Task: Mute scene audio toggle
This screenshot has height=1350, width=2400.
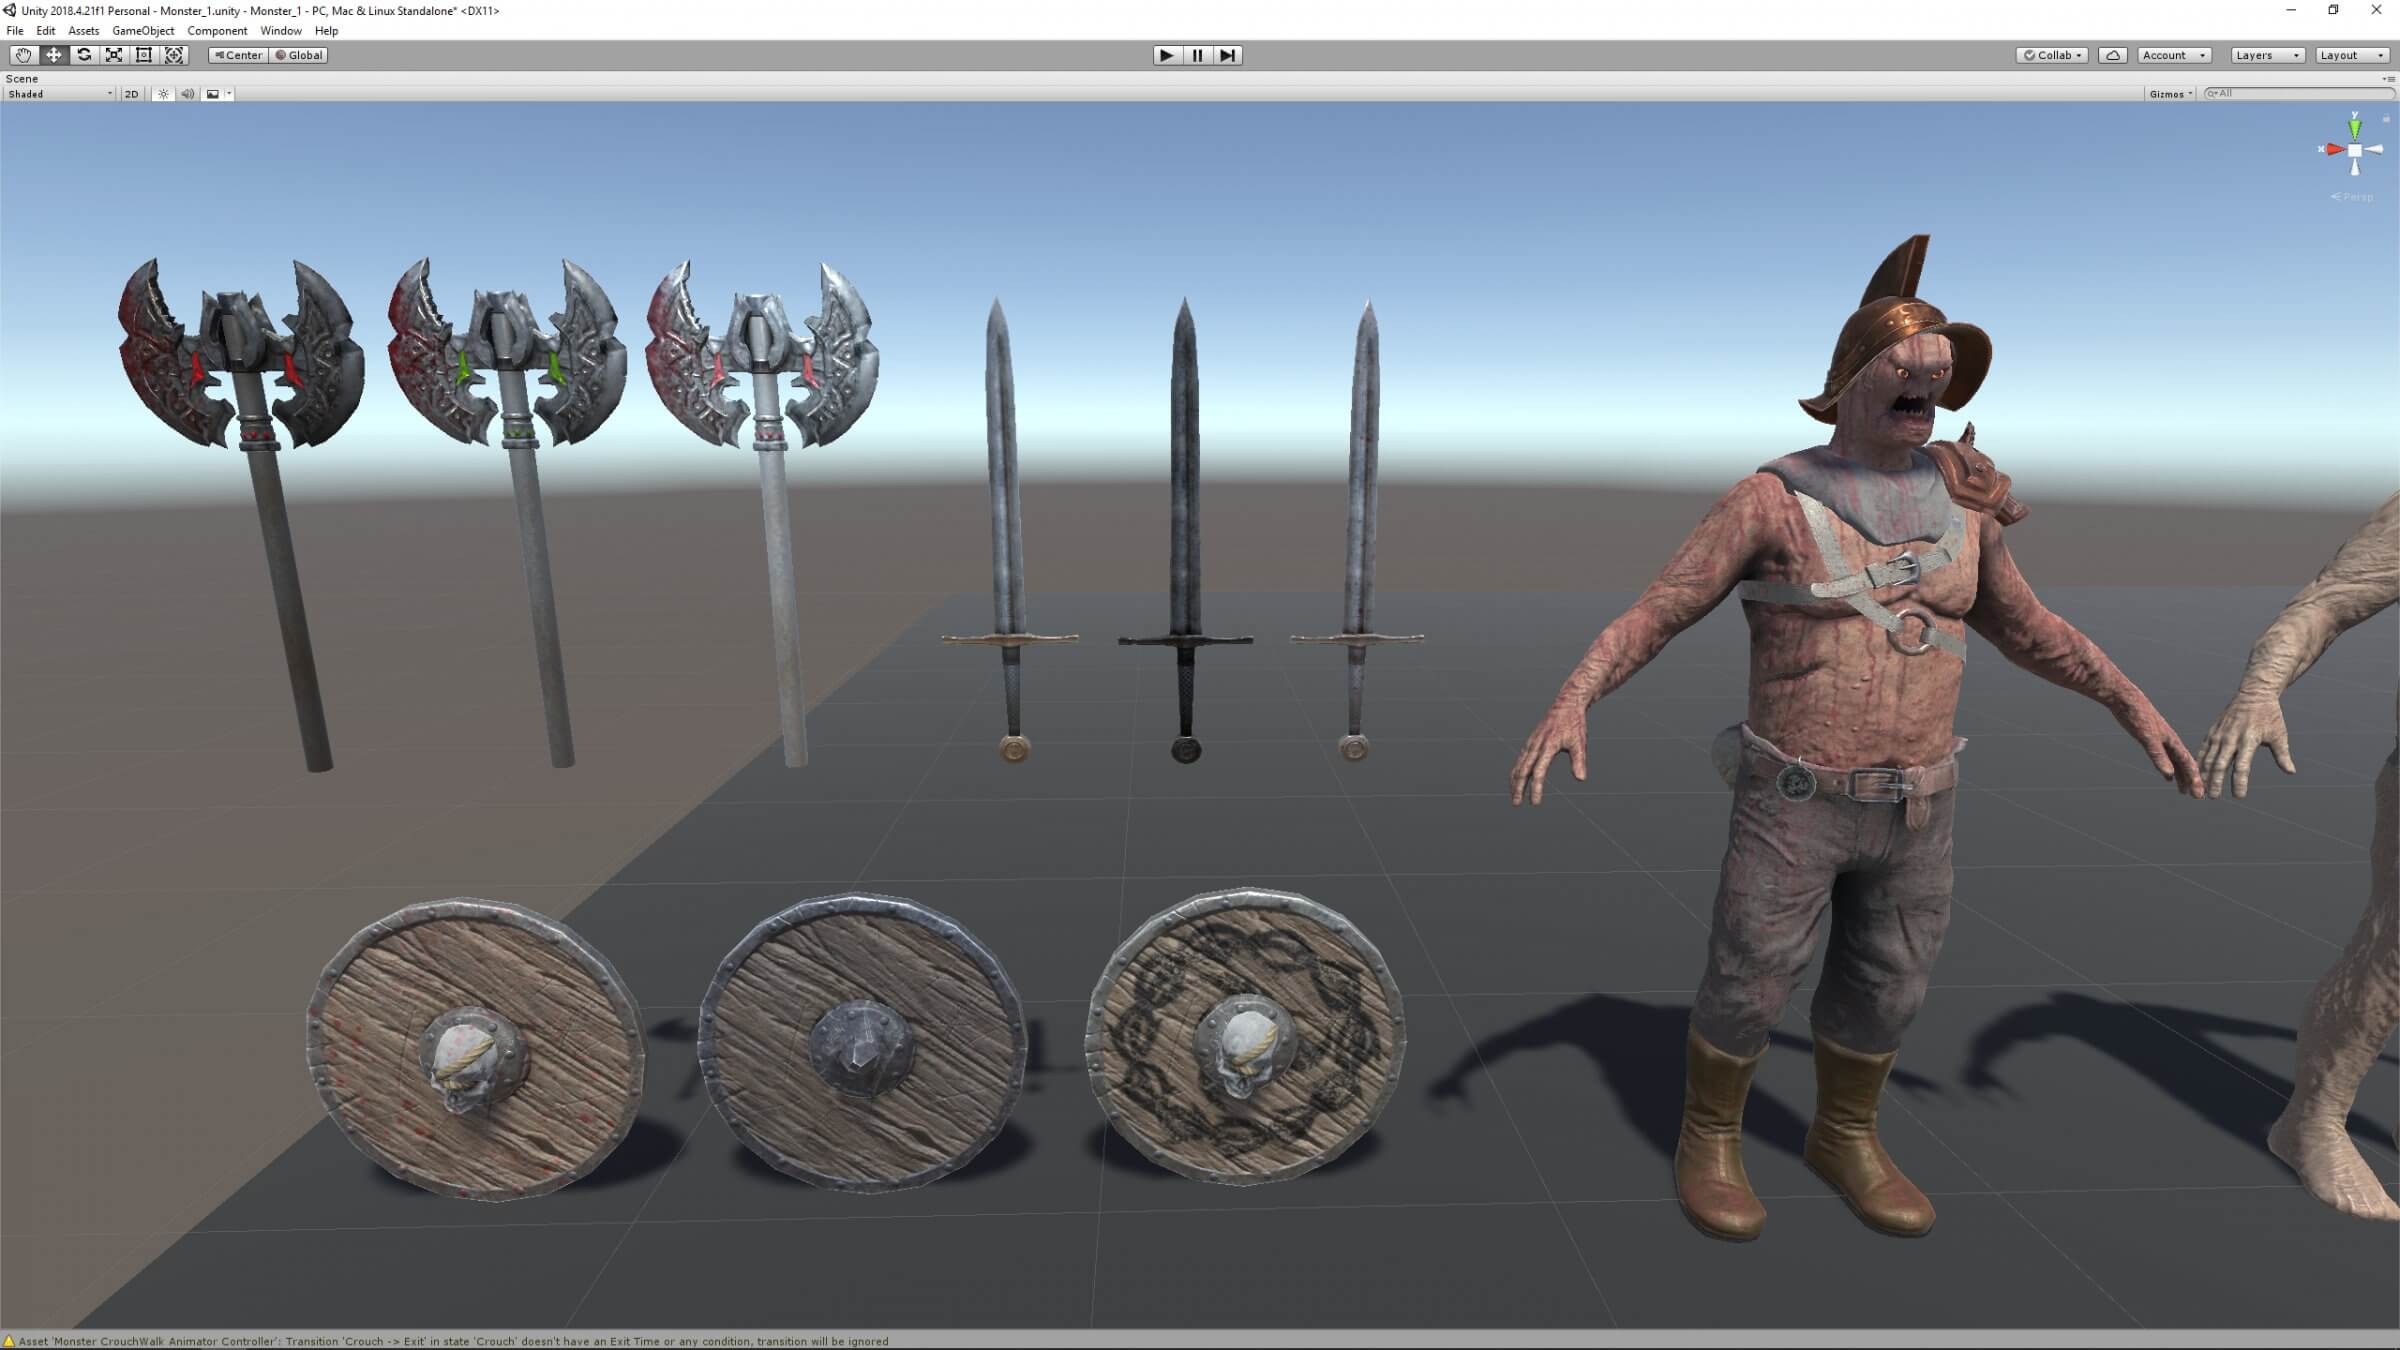Action: click(187, 94)
